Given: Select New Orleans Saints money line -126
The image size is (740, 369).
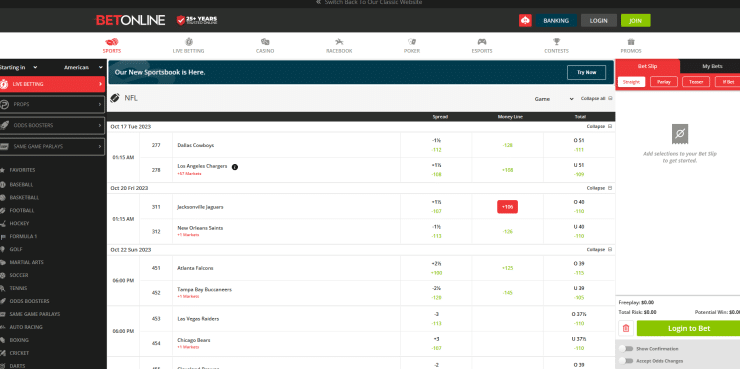Looking at the screenshot, I should coord(507,231).
